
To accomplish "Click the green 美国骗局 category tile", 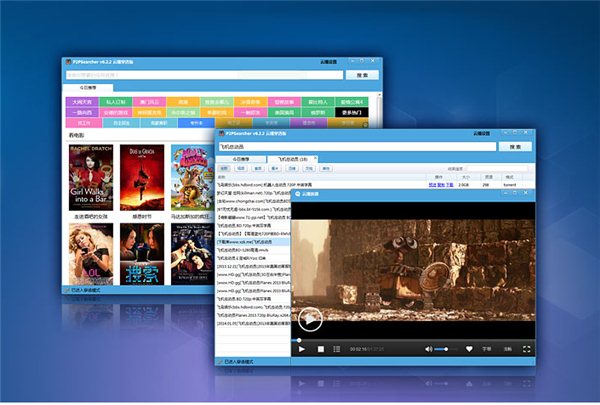I will 284,113.
